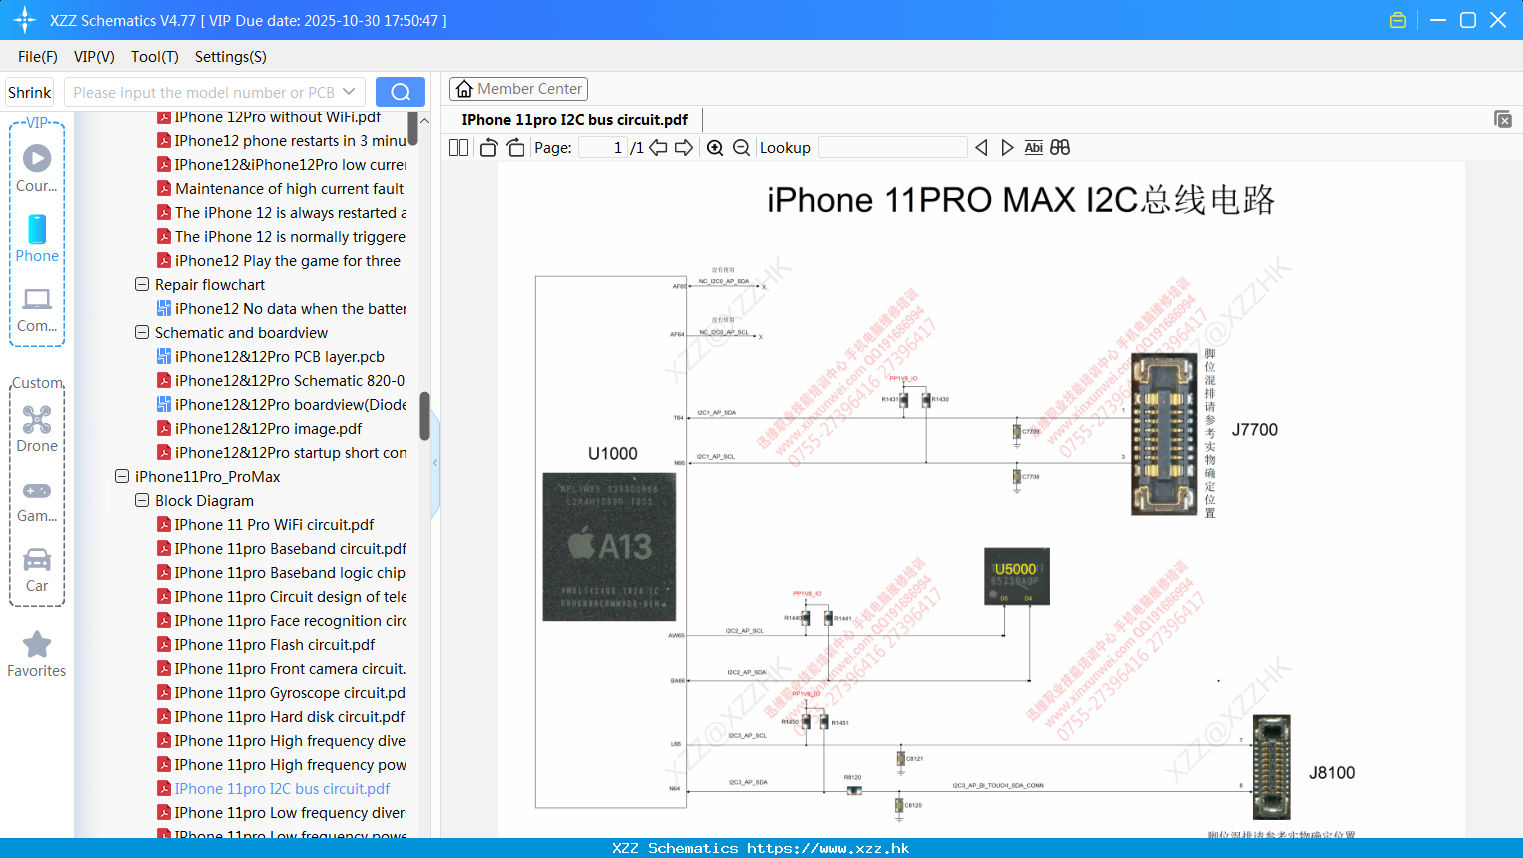
Task: Open iPhone12&12Pro image.pdf
Action: (x=259, y=428)
